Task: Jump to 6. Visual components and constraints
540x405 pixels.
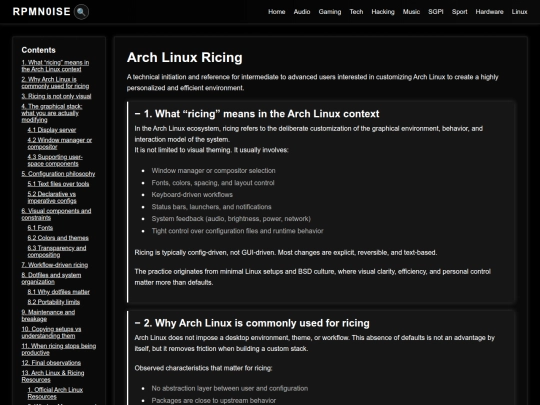Action: click(x=56, y=214)
